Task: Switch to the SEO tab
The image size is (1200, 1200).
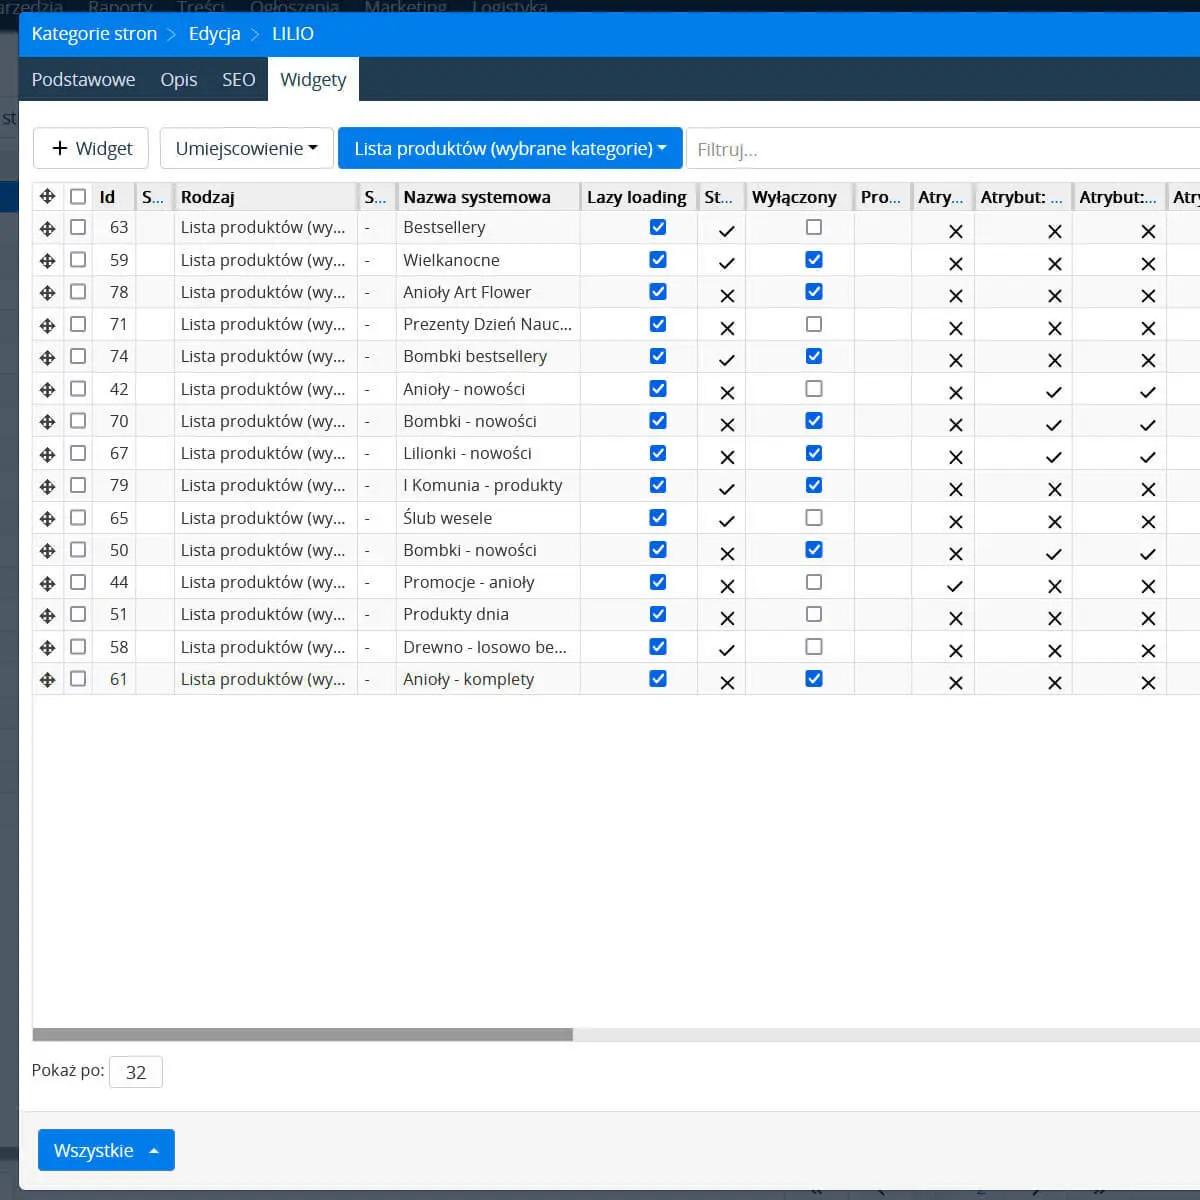Action: click(x=238, y=79)
